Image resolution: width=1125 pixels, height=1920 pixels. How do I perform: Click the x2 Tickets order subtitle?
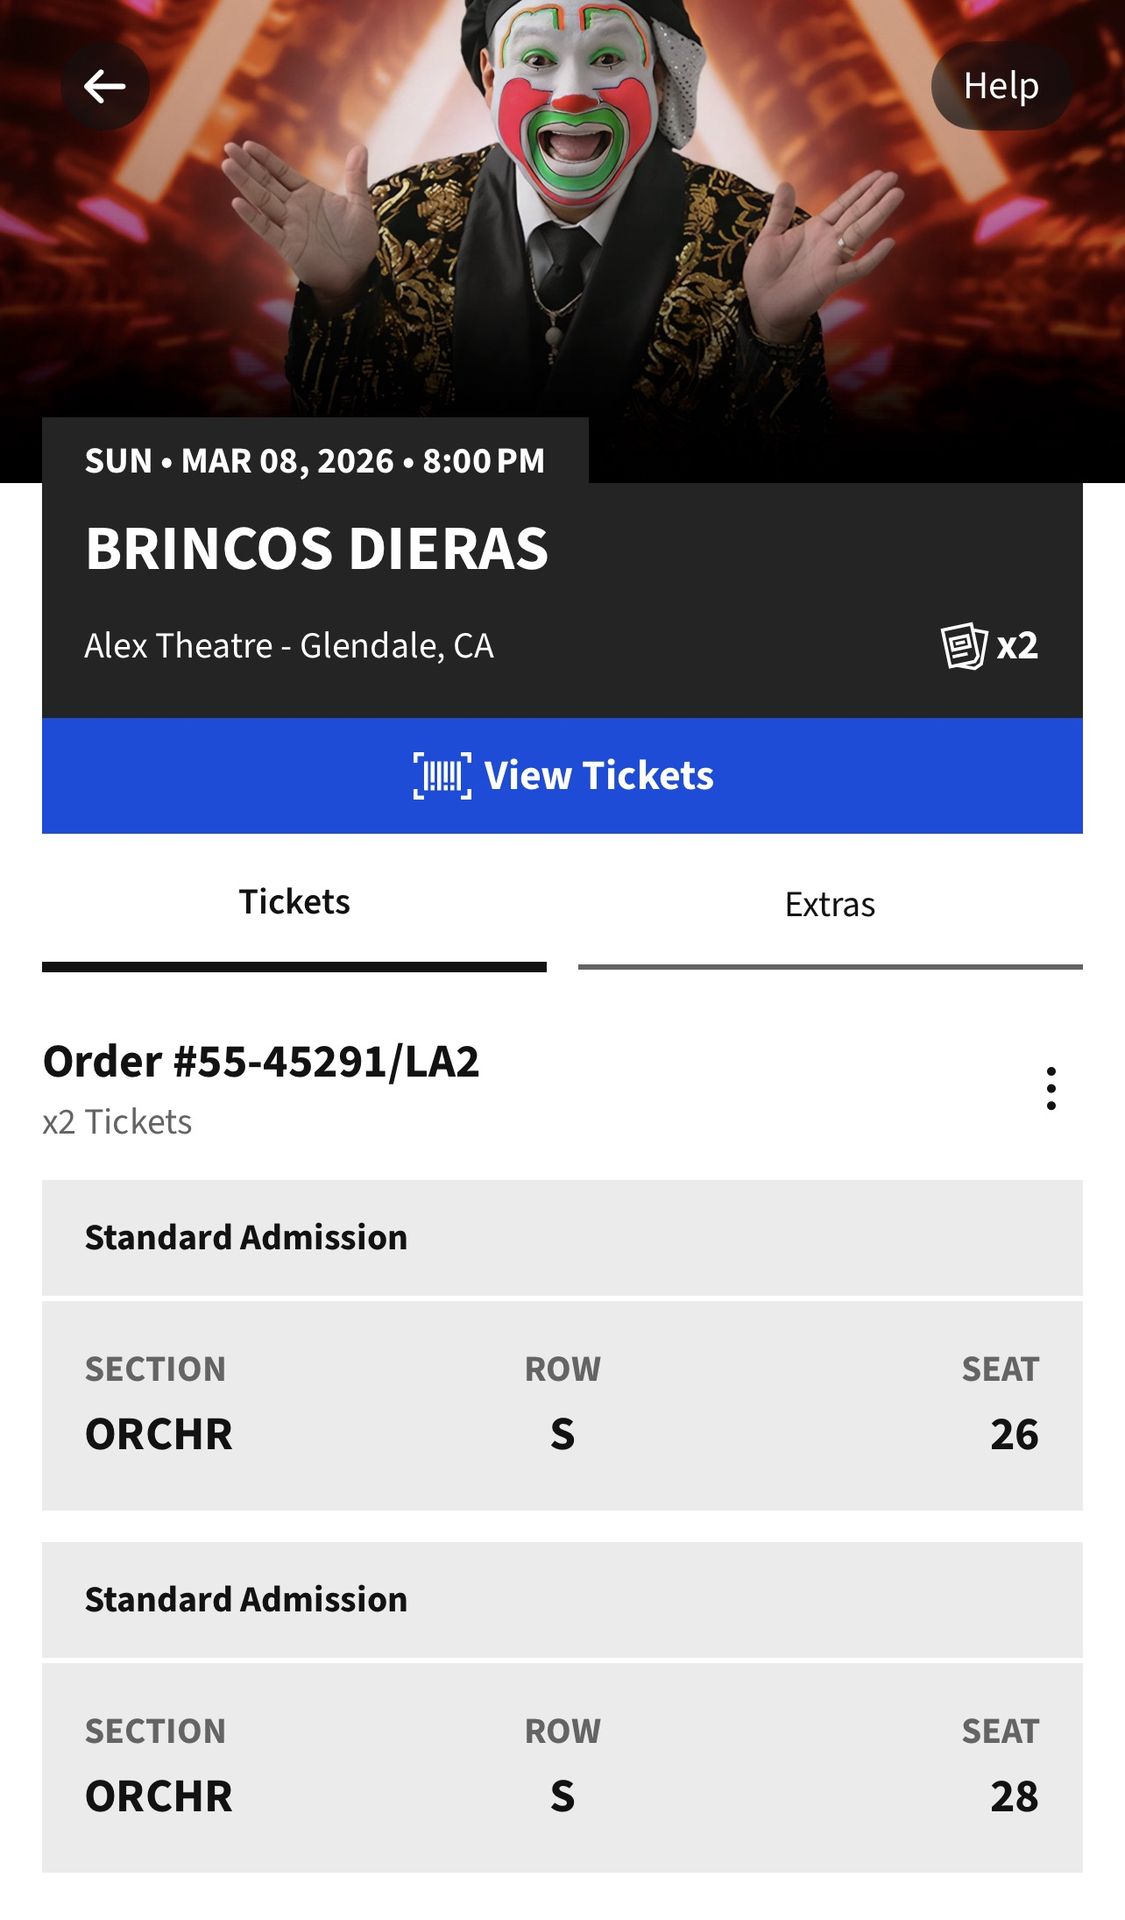tap(117, 1122)
